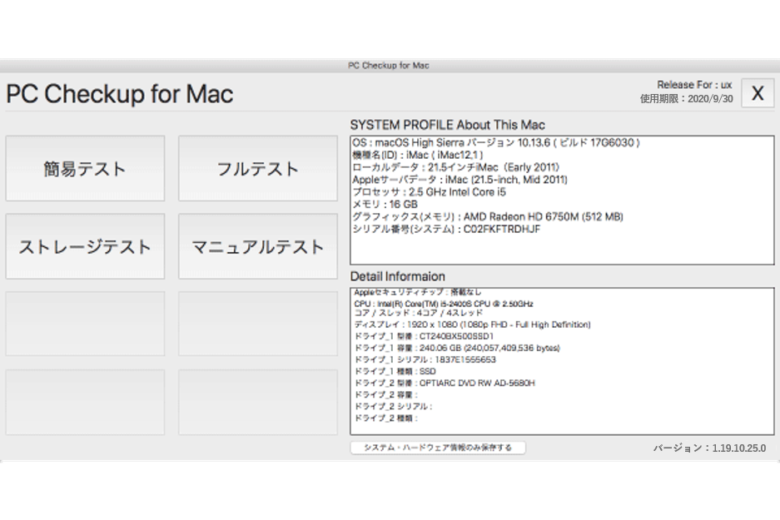Click the コア / スレッド : 4コア line
Image resolution: width=780 pixels, height=520 pixels.
click(418, 313)
